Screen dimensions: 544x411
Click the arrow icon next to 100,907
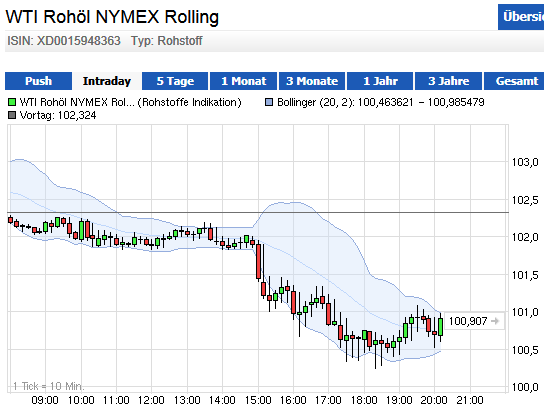(495, 321)
